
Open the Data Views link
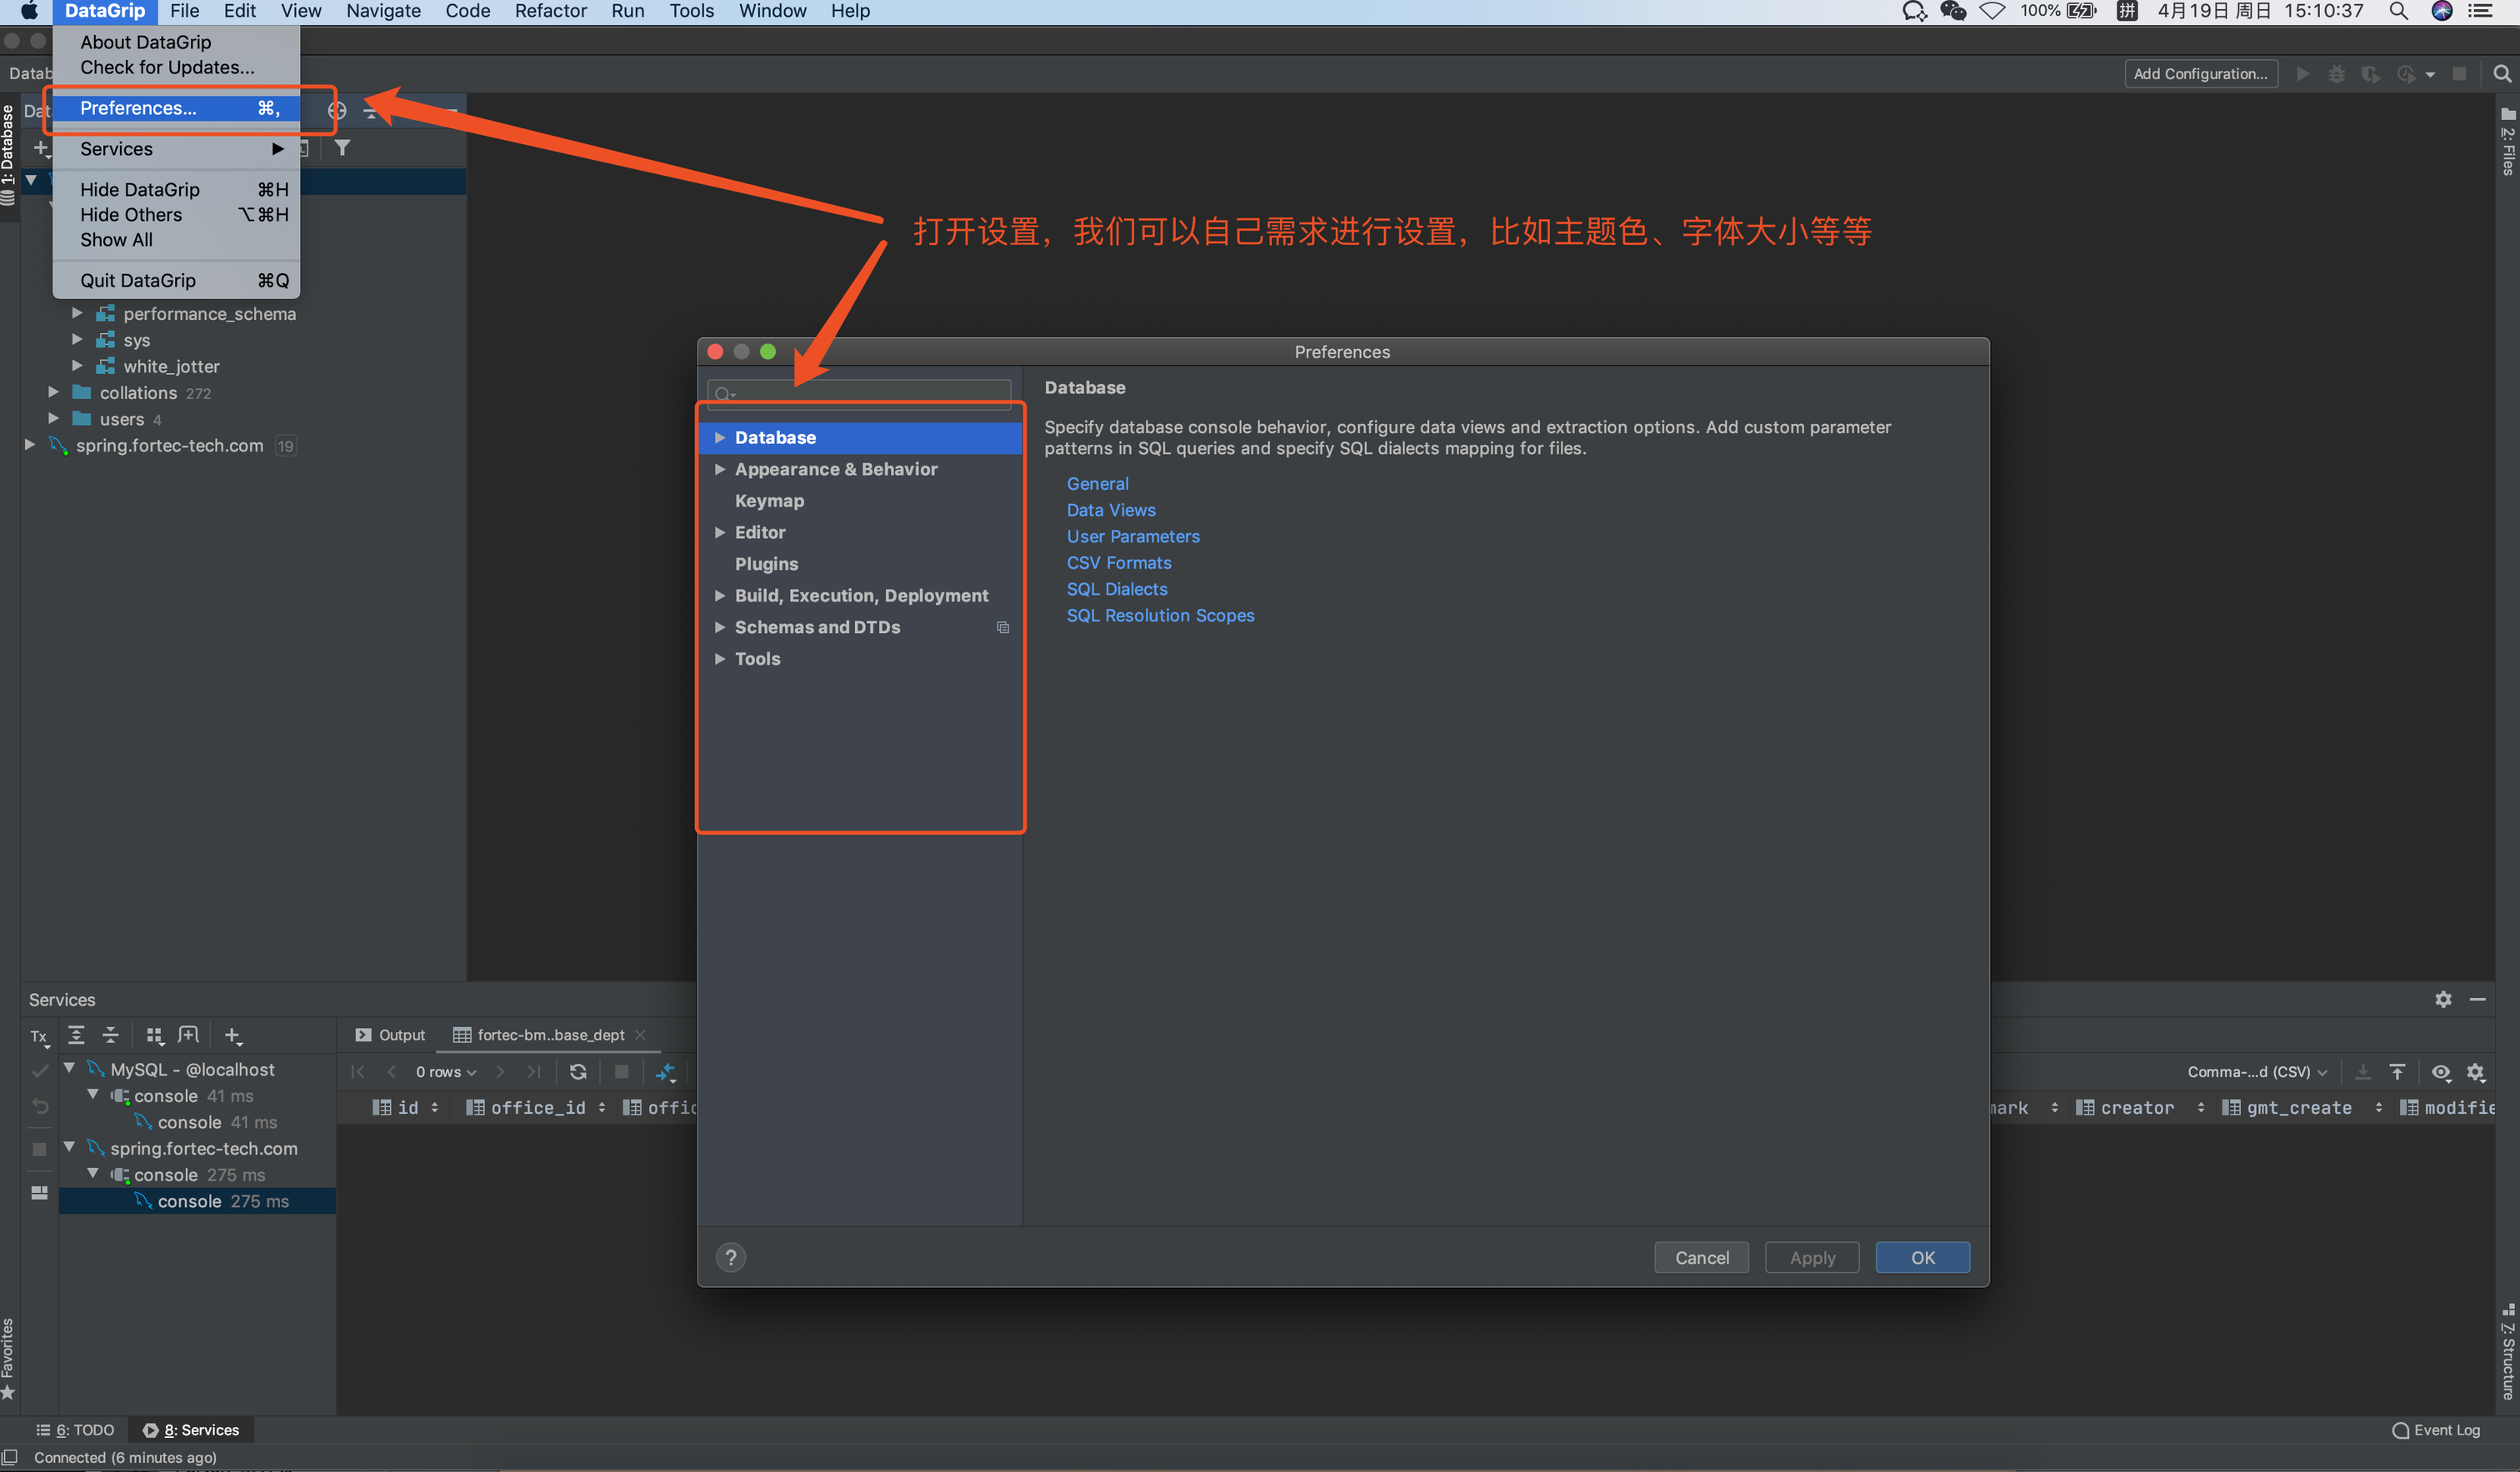point(1111,510)
